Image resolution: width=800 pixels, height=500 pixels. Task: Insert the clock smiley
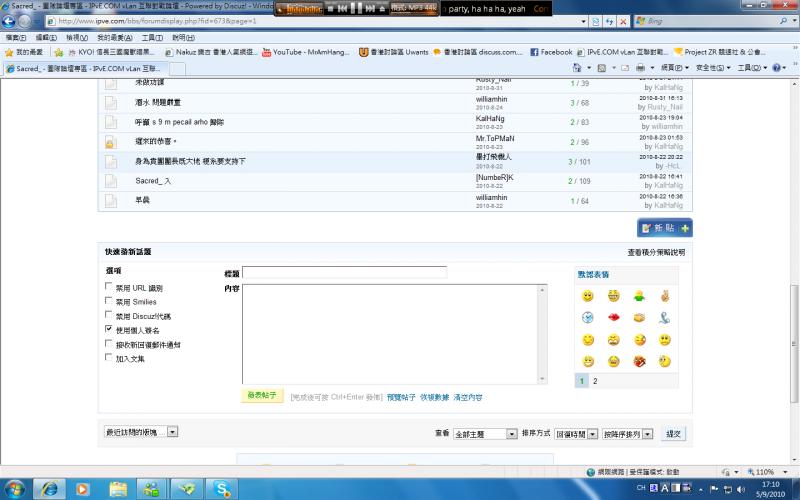tap(588, 317)
